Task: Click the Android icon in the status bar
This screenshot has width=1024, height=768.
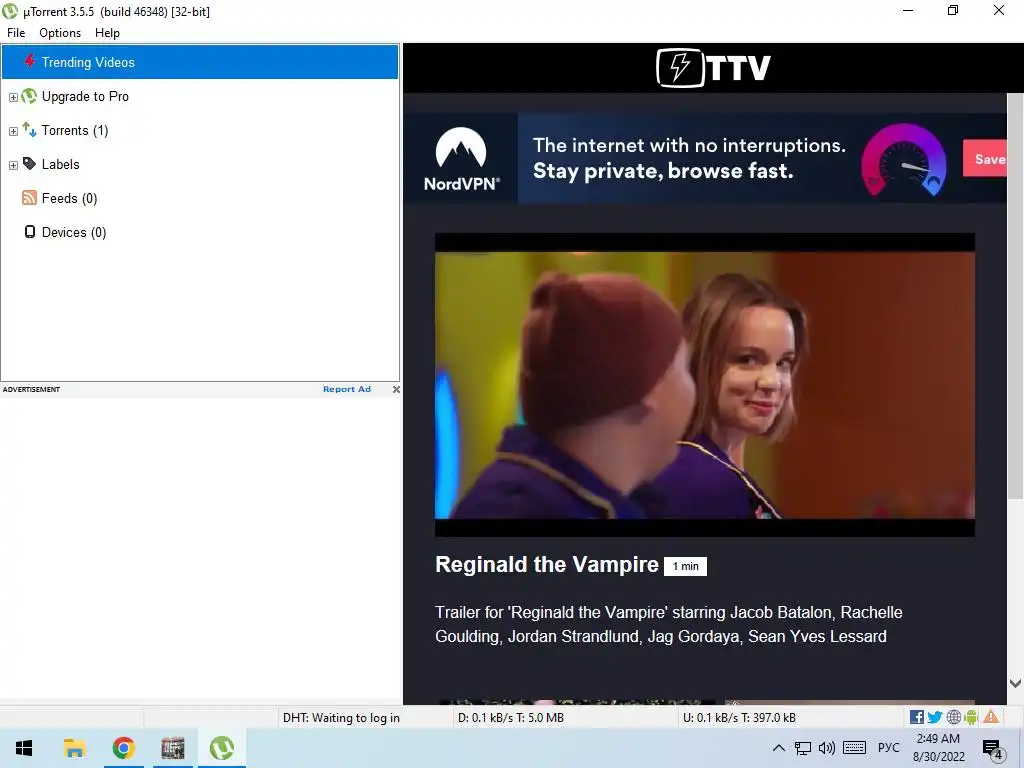Action: [x=971, y=717]
